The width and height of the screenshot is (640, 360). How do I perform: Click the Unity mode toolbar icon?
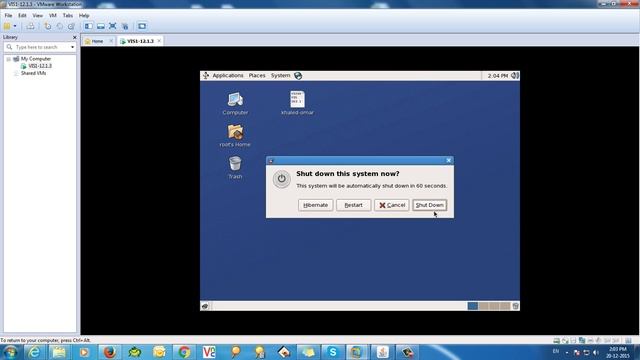point(125,26)
